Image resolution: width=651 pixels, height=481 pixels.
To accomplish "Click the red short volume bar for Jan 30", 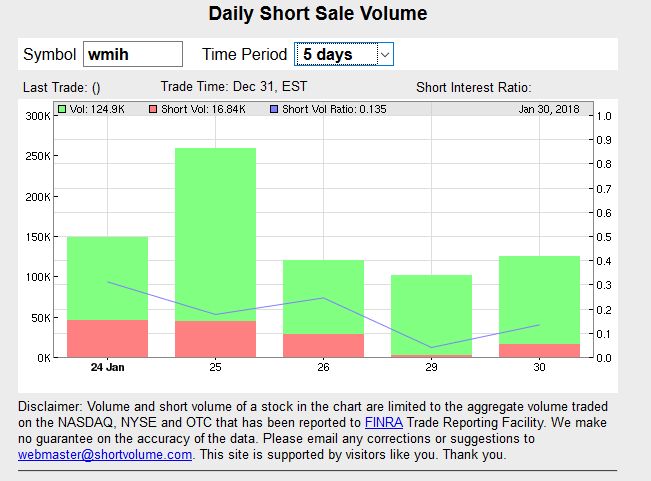I will click(x=540, y=350).
